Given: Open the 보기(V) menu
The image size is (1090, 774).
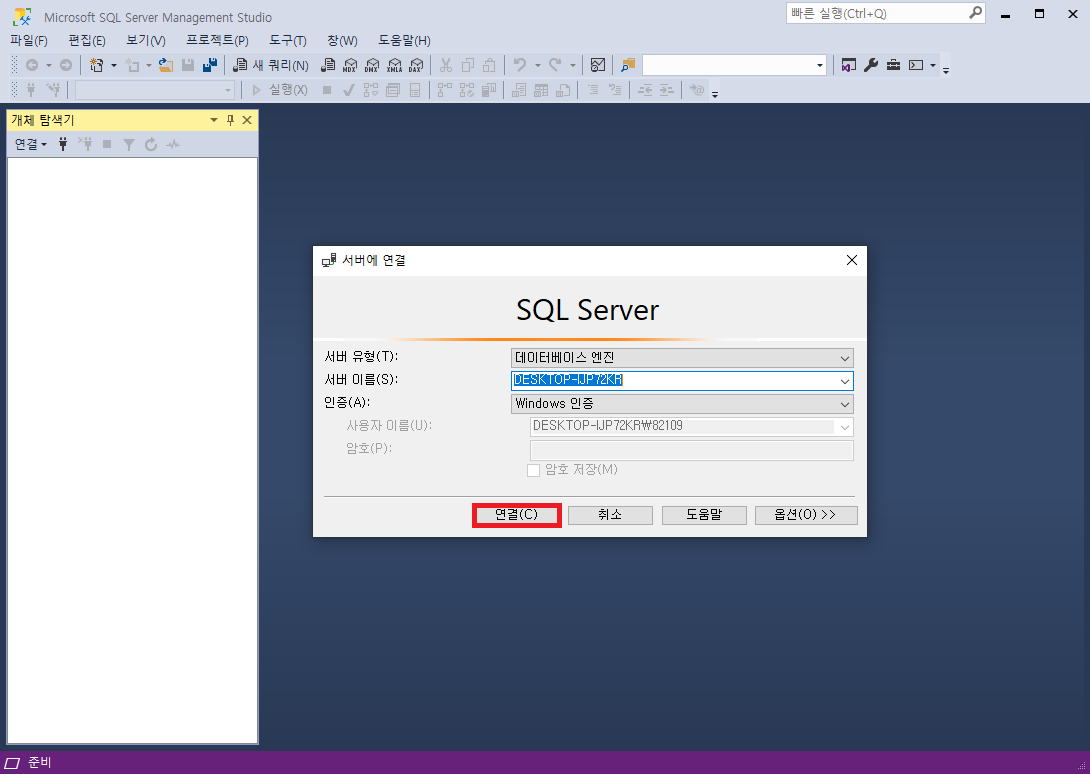Looking at the screenshot, I should [x=146, y=41].
